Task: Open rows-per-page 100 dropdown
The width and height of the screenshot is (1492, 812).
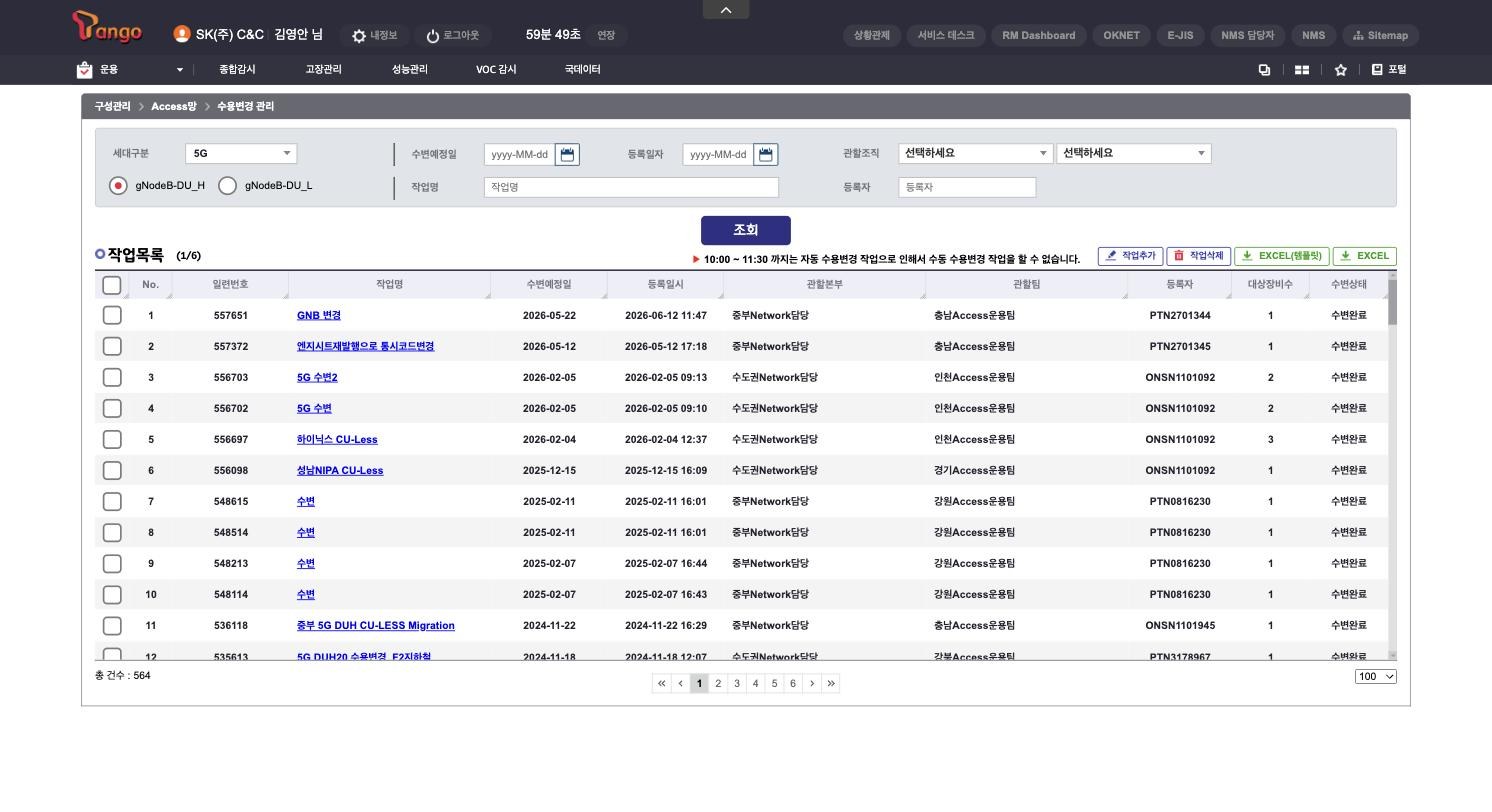Action: 1376,677
